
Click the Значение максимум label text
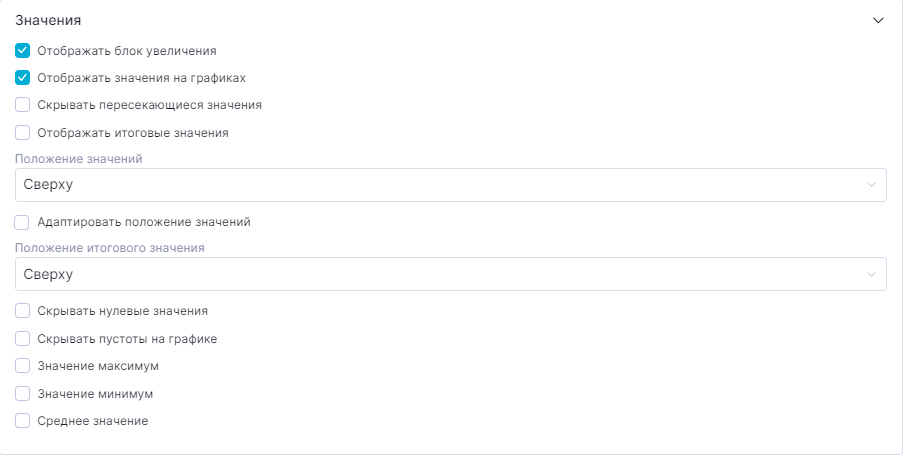point(98,366)
